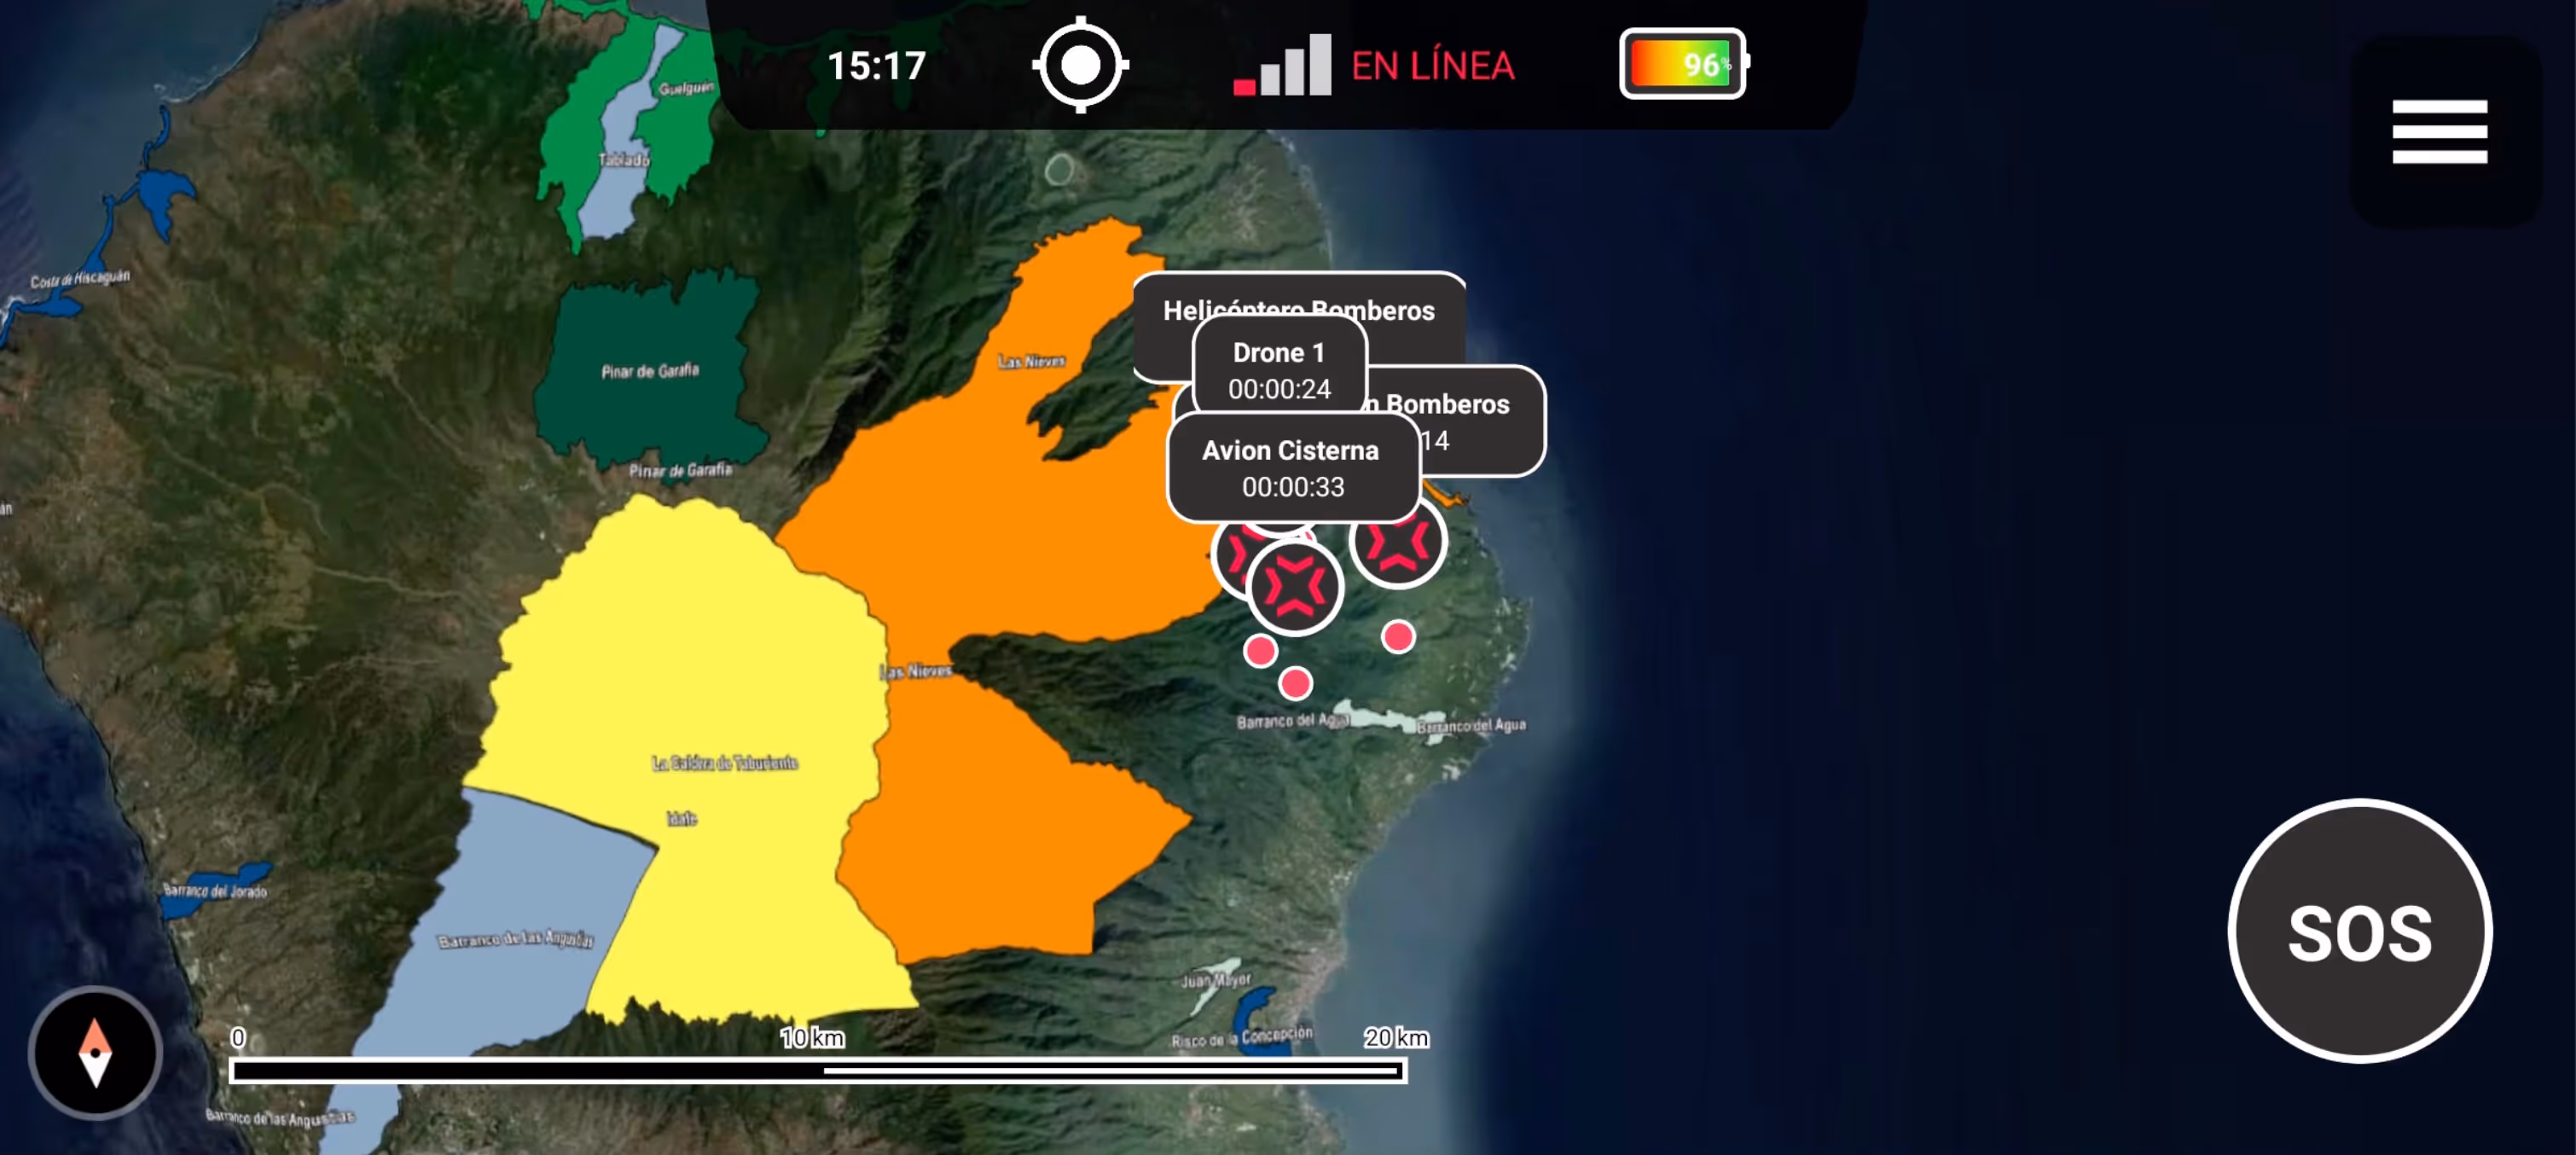Screen dimensions: 2576x1155
Task: Open the Drone 1 callout
Action: (x=1279, y=365)
